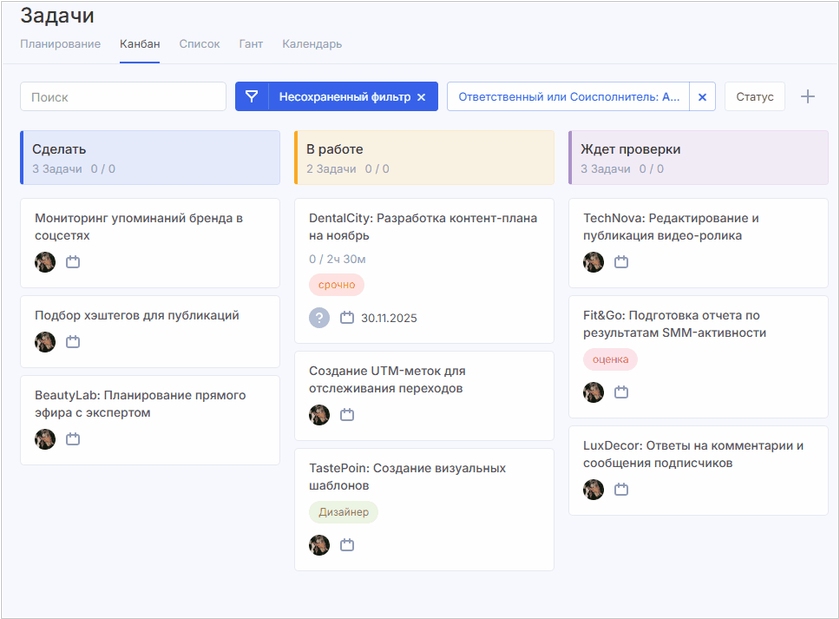
Task: Open calendar icon on Создание UTM-меток card
Action: 347,415
